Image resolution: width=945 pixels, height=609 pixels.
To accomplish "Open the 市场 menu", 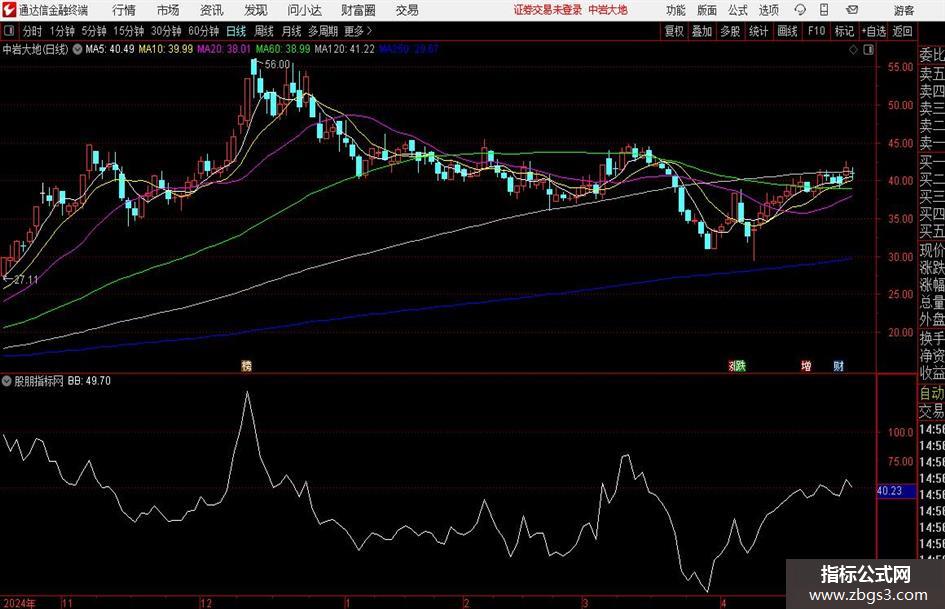I will [168, 10].
